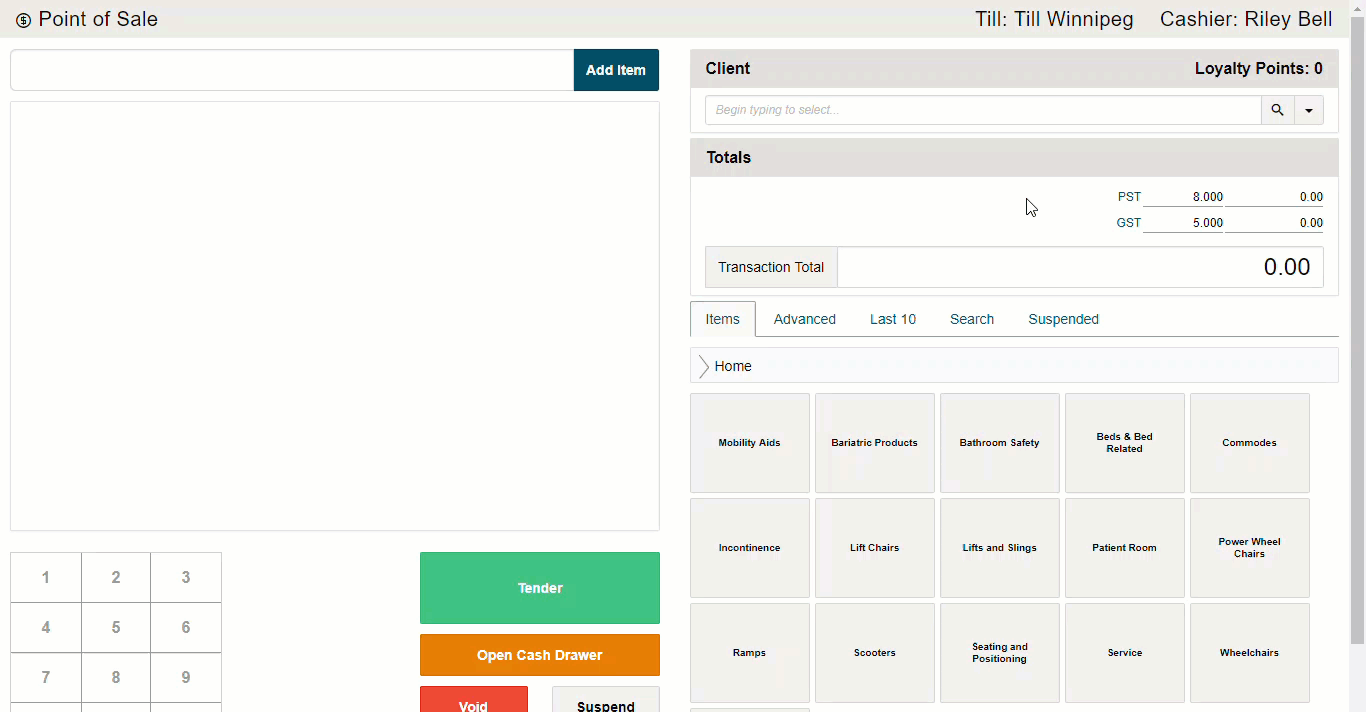Open the Last 10 tab

point(892,319)
